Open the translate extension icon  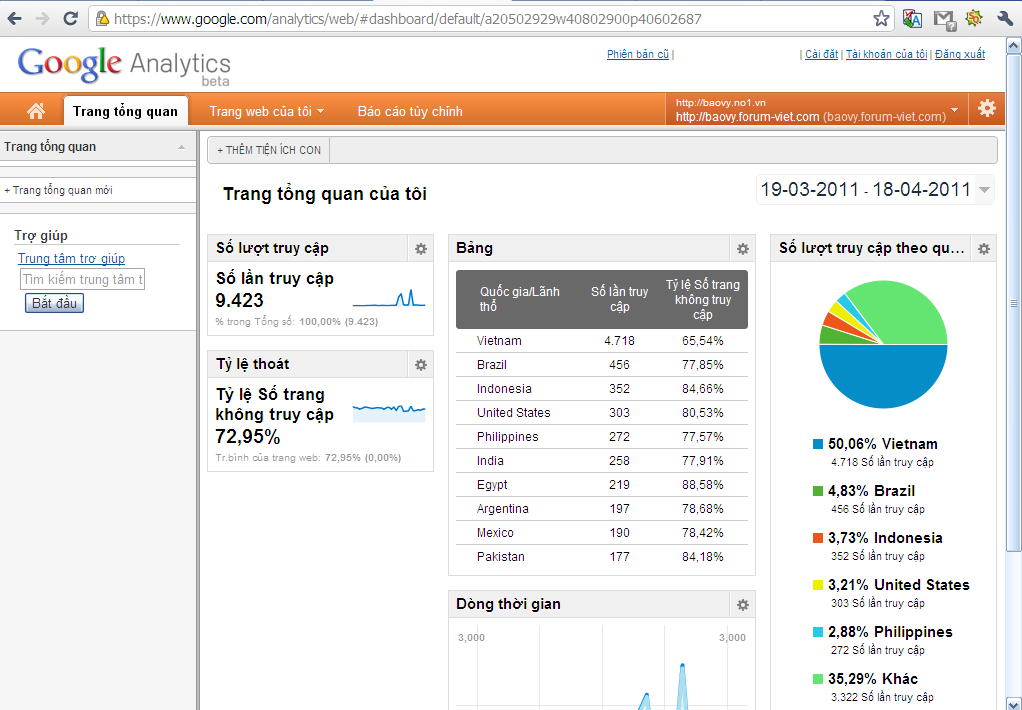click(912, 19)
